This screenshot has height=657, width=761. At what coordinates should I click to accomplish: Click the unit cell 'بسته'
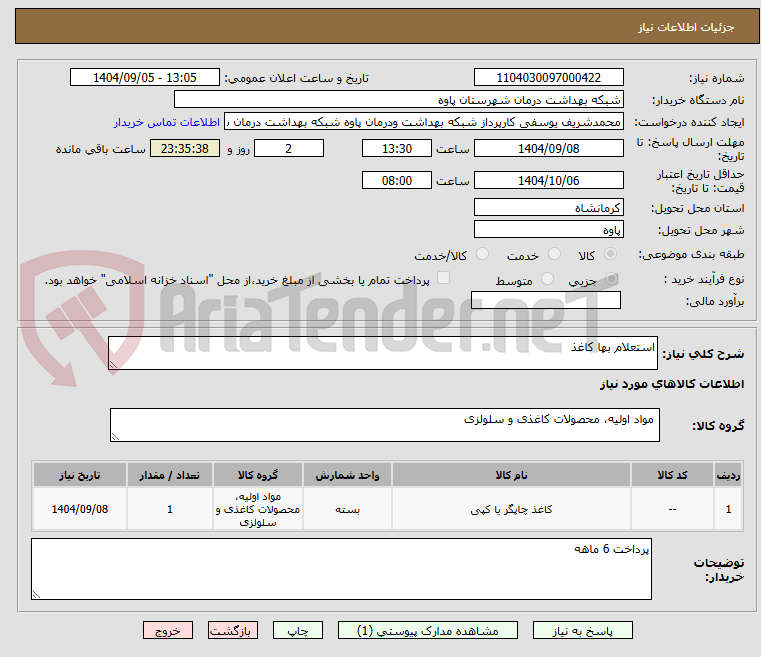point(347,509)
